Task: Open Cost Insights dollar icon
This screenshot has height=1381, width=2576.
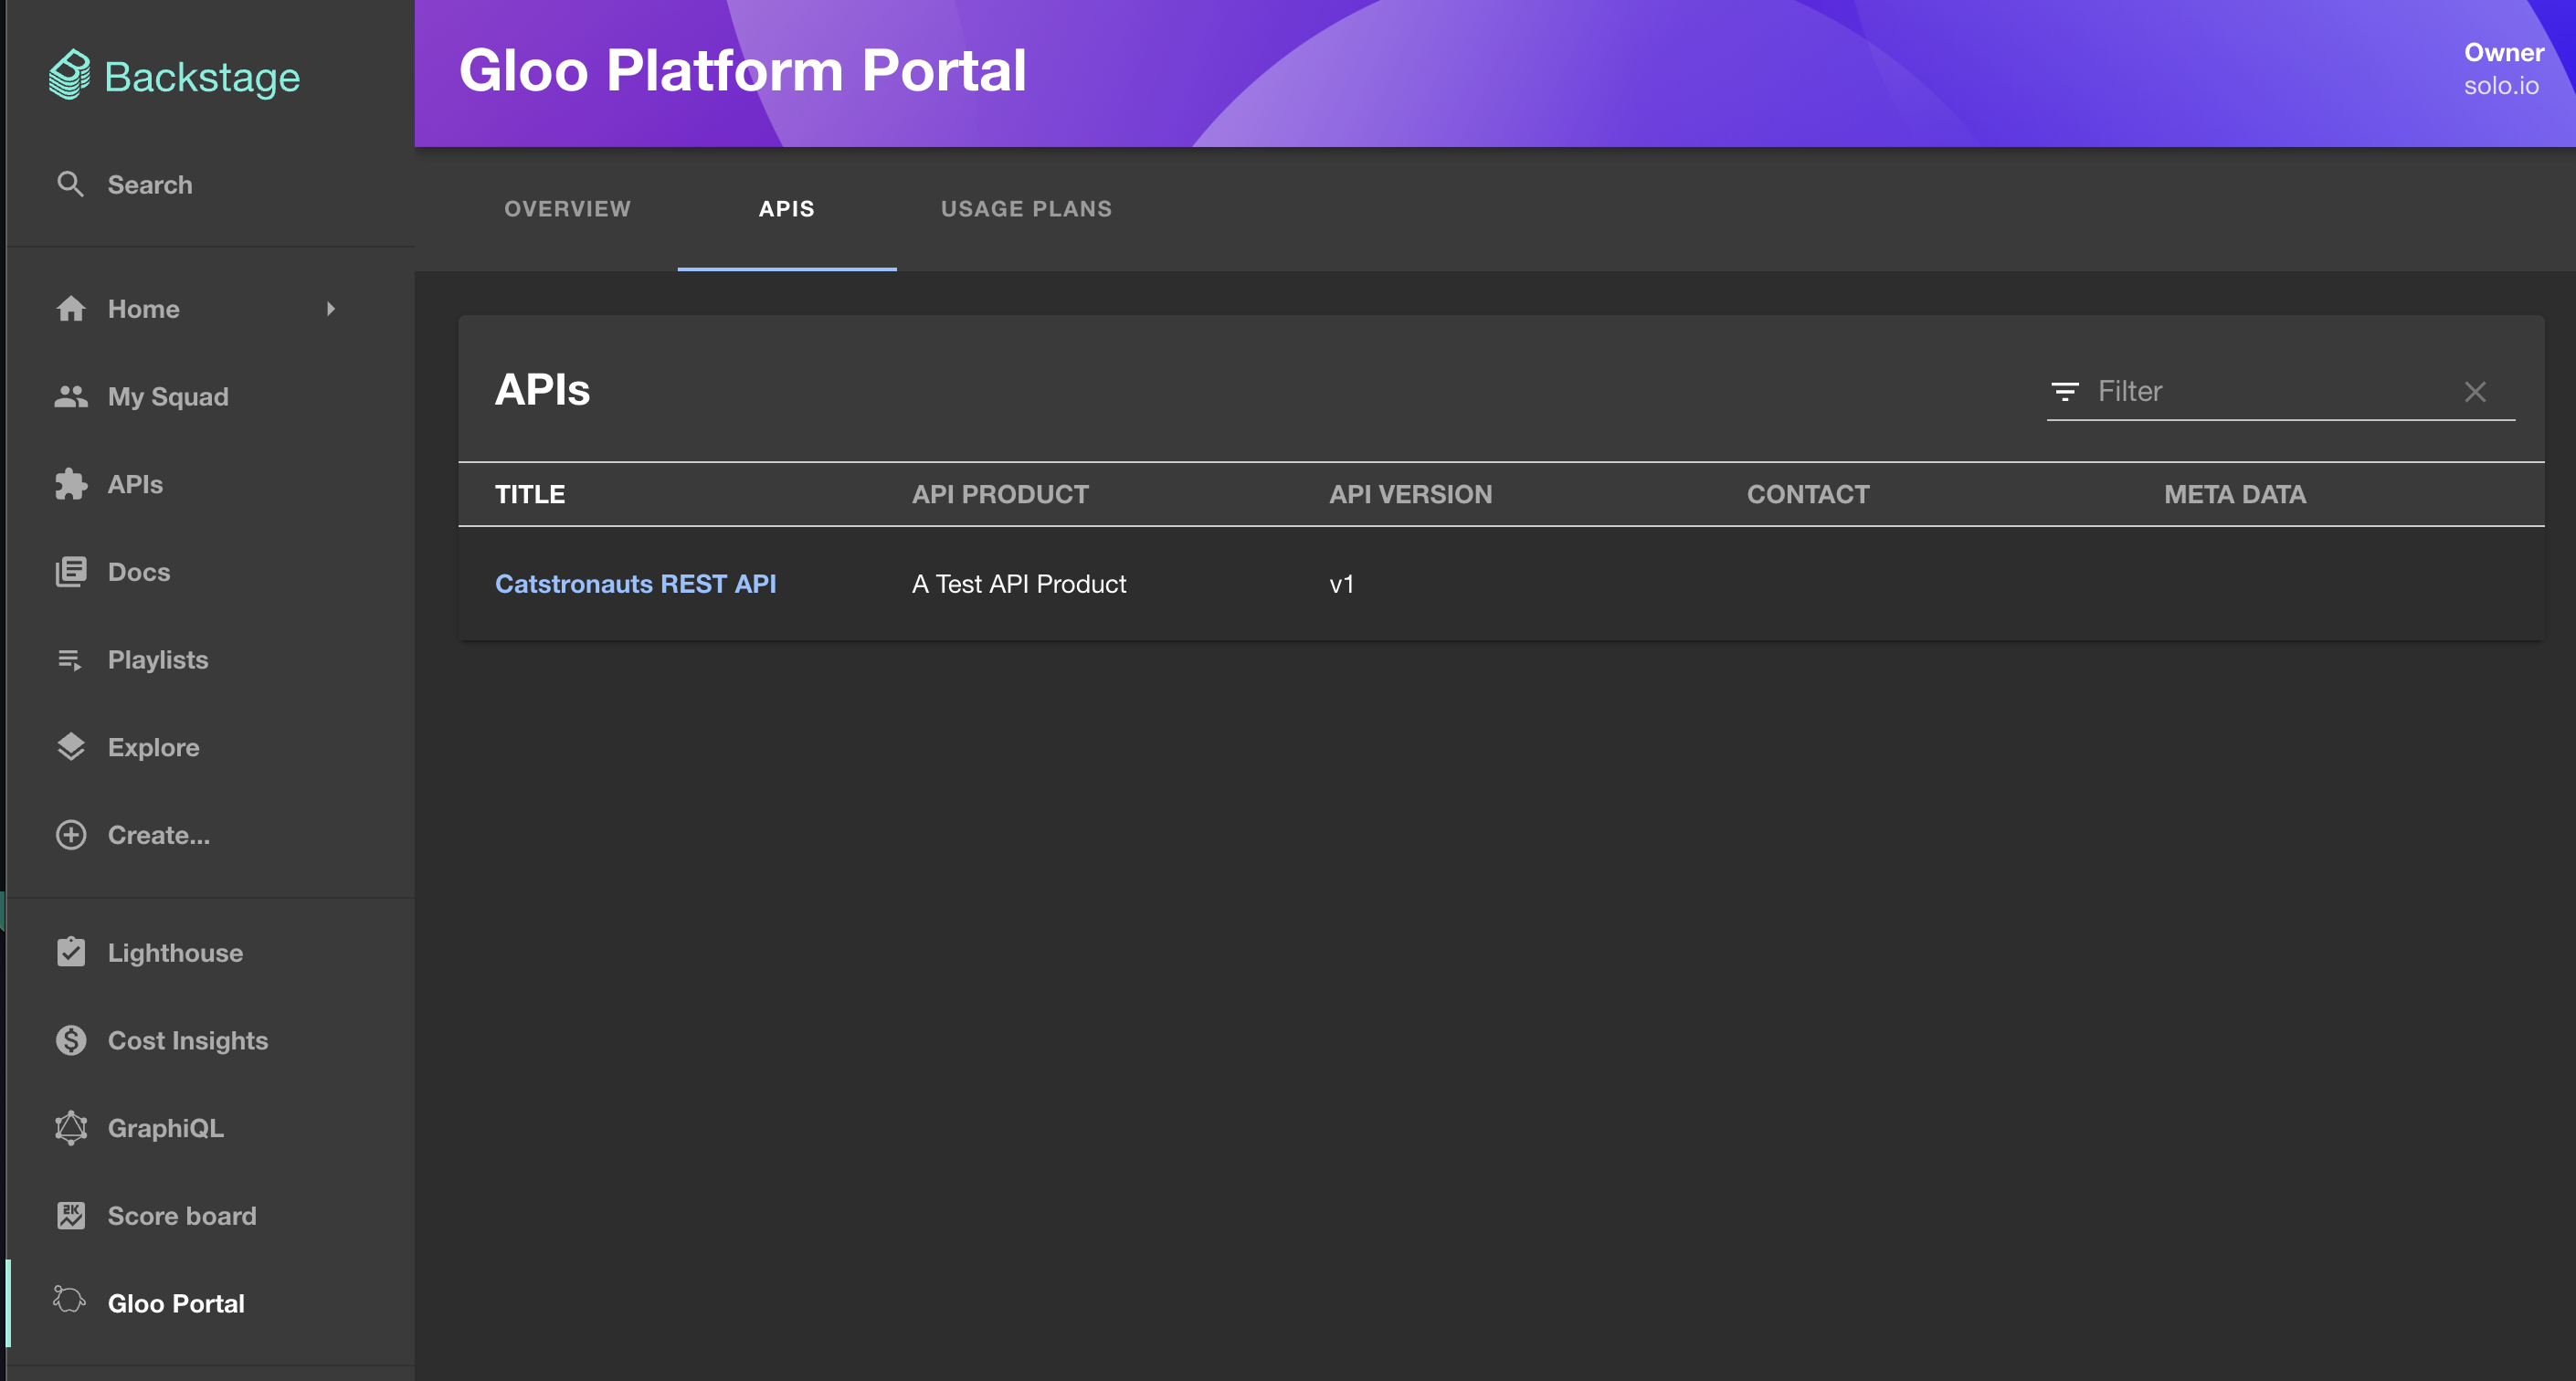Action: pyautogui.click(x=70, y=1040)
